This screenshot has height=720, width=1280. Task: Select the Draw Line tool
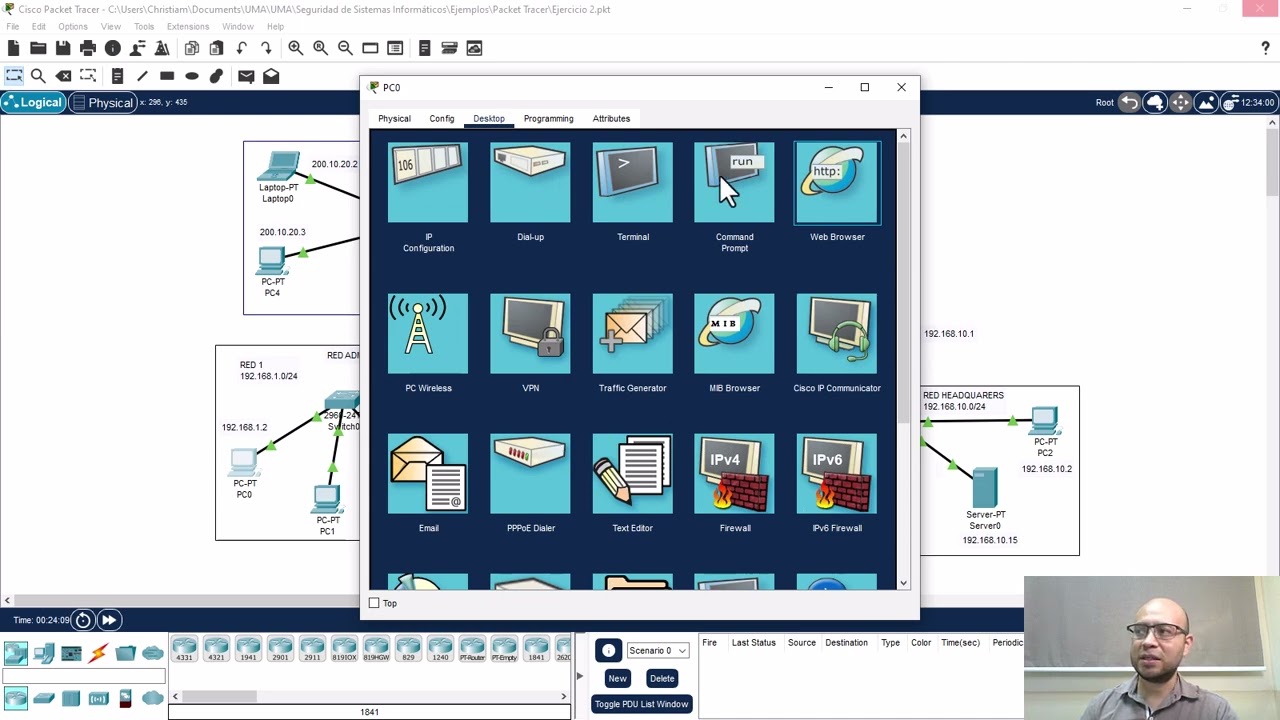click(142, 76)
